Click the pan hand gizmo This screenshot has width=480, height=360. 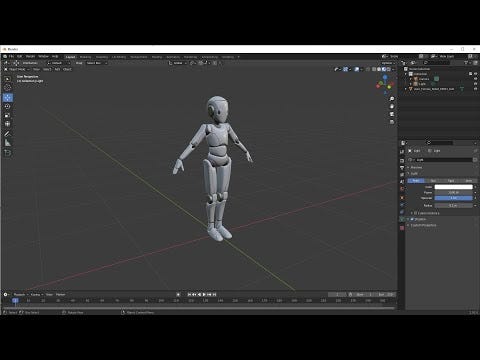(392, 107)
